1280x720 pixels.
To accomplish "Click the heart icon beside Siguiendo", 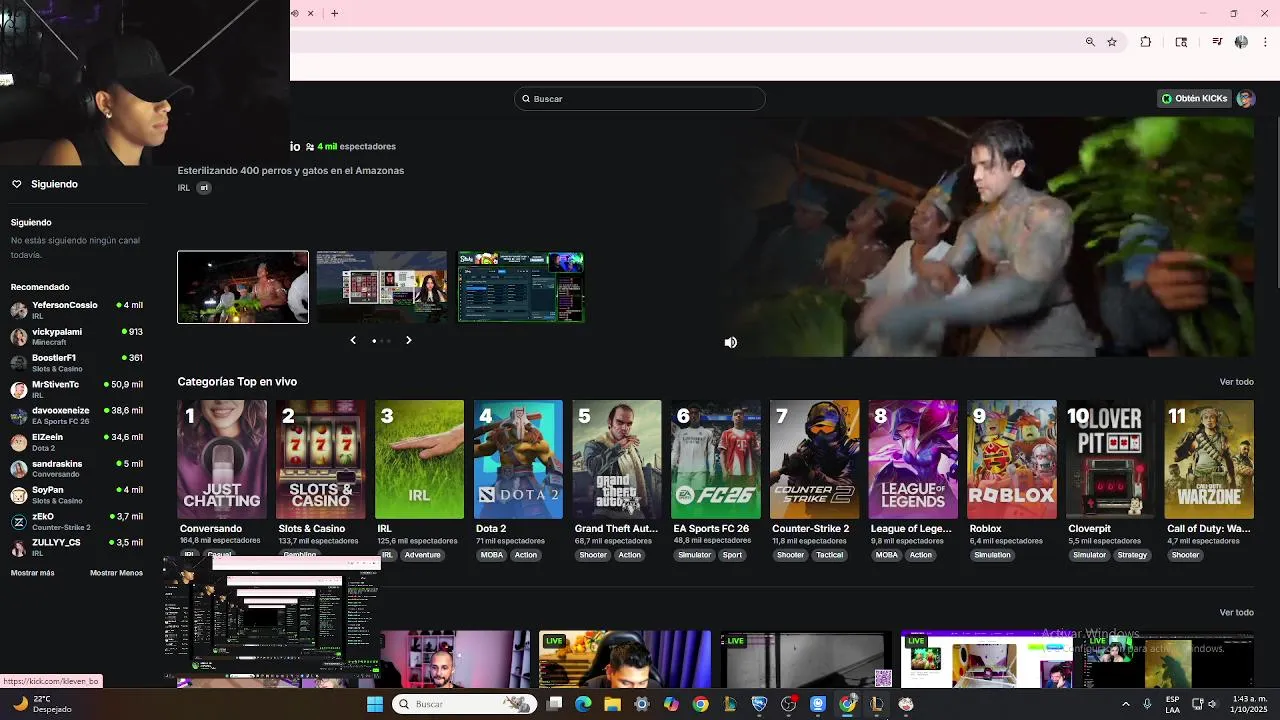I will (17, 184).
